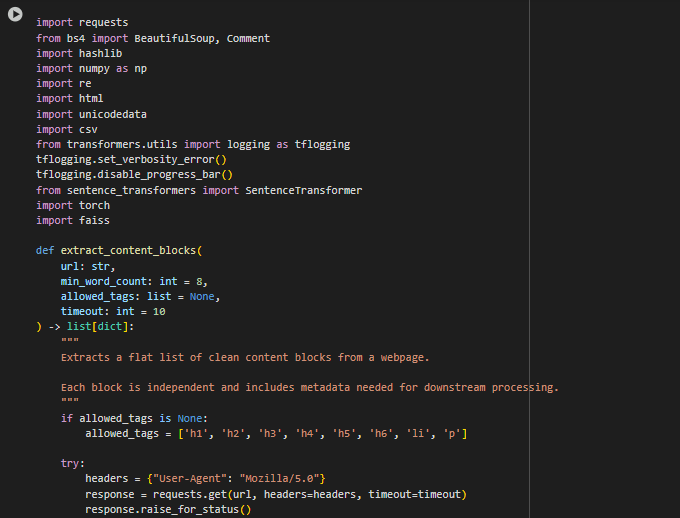
Task: Click the line 'import re'
Action: pos(64,83)
